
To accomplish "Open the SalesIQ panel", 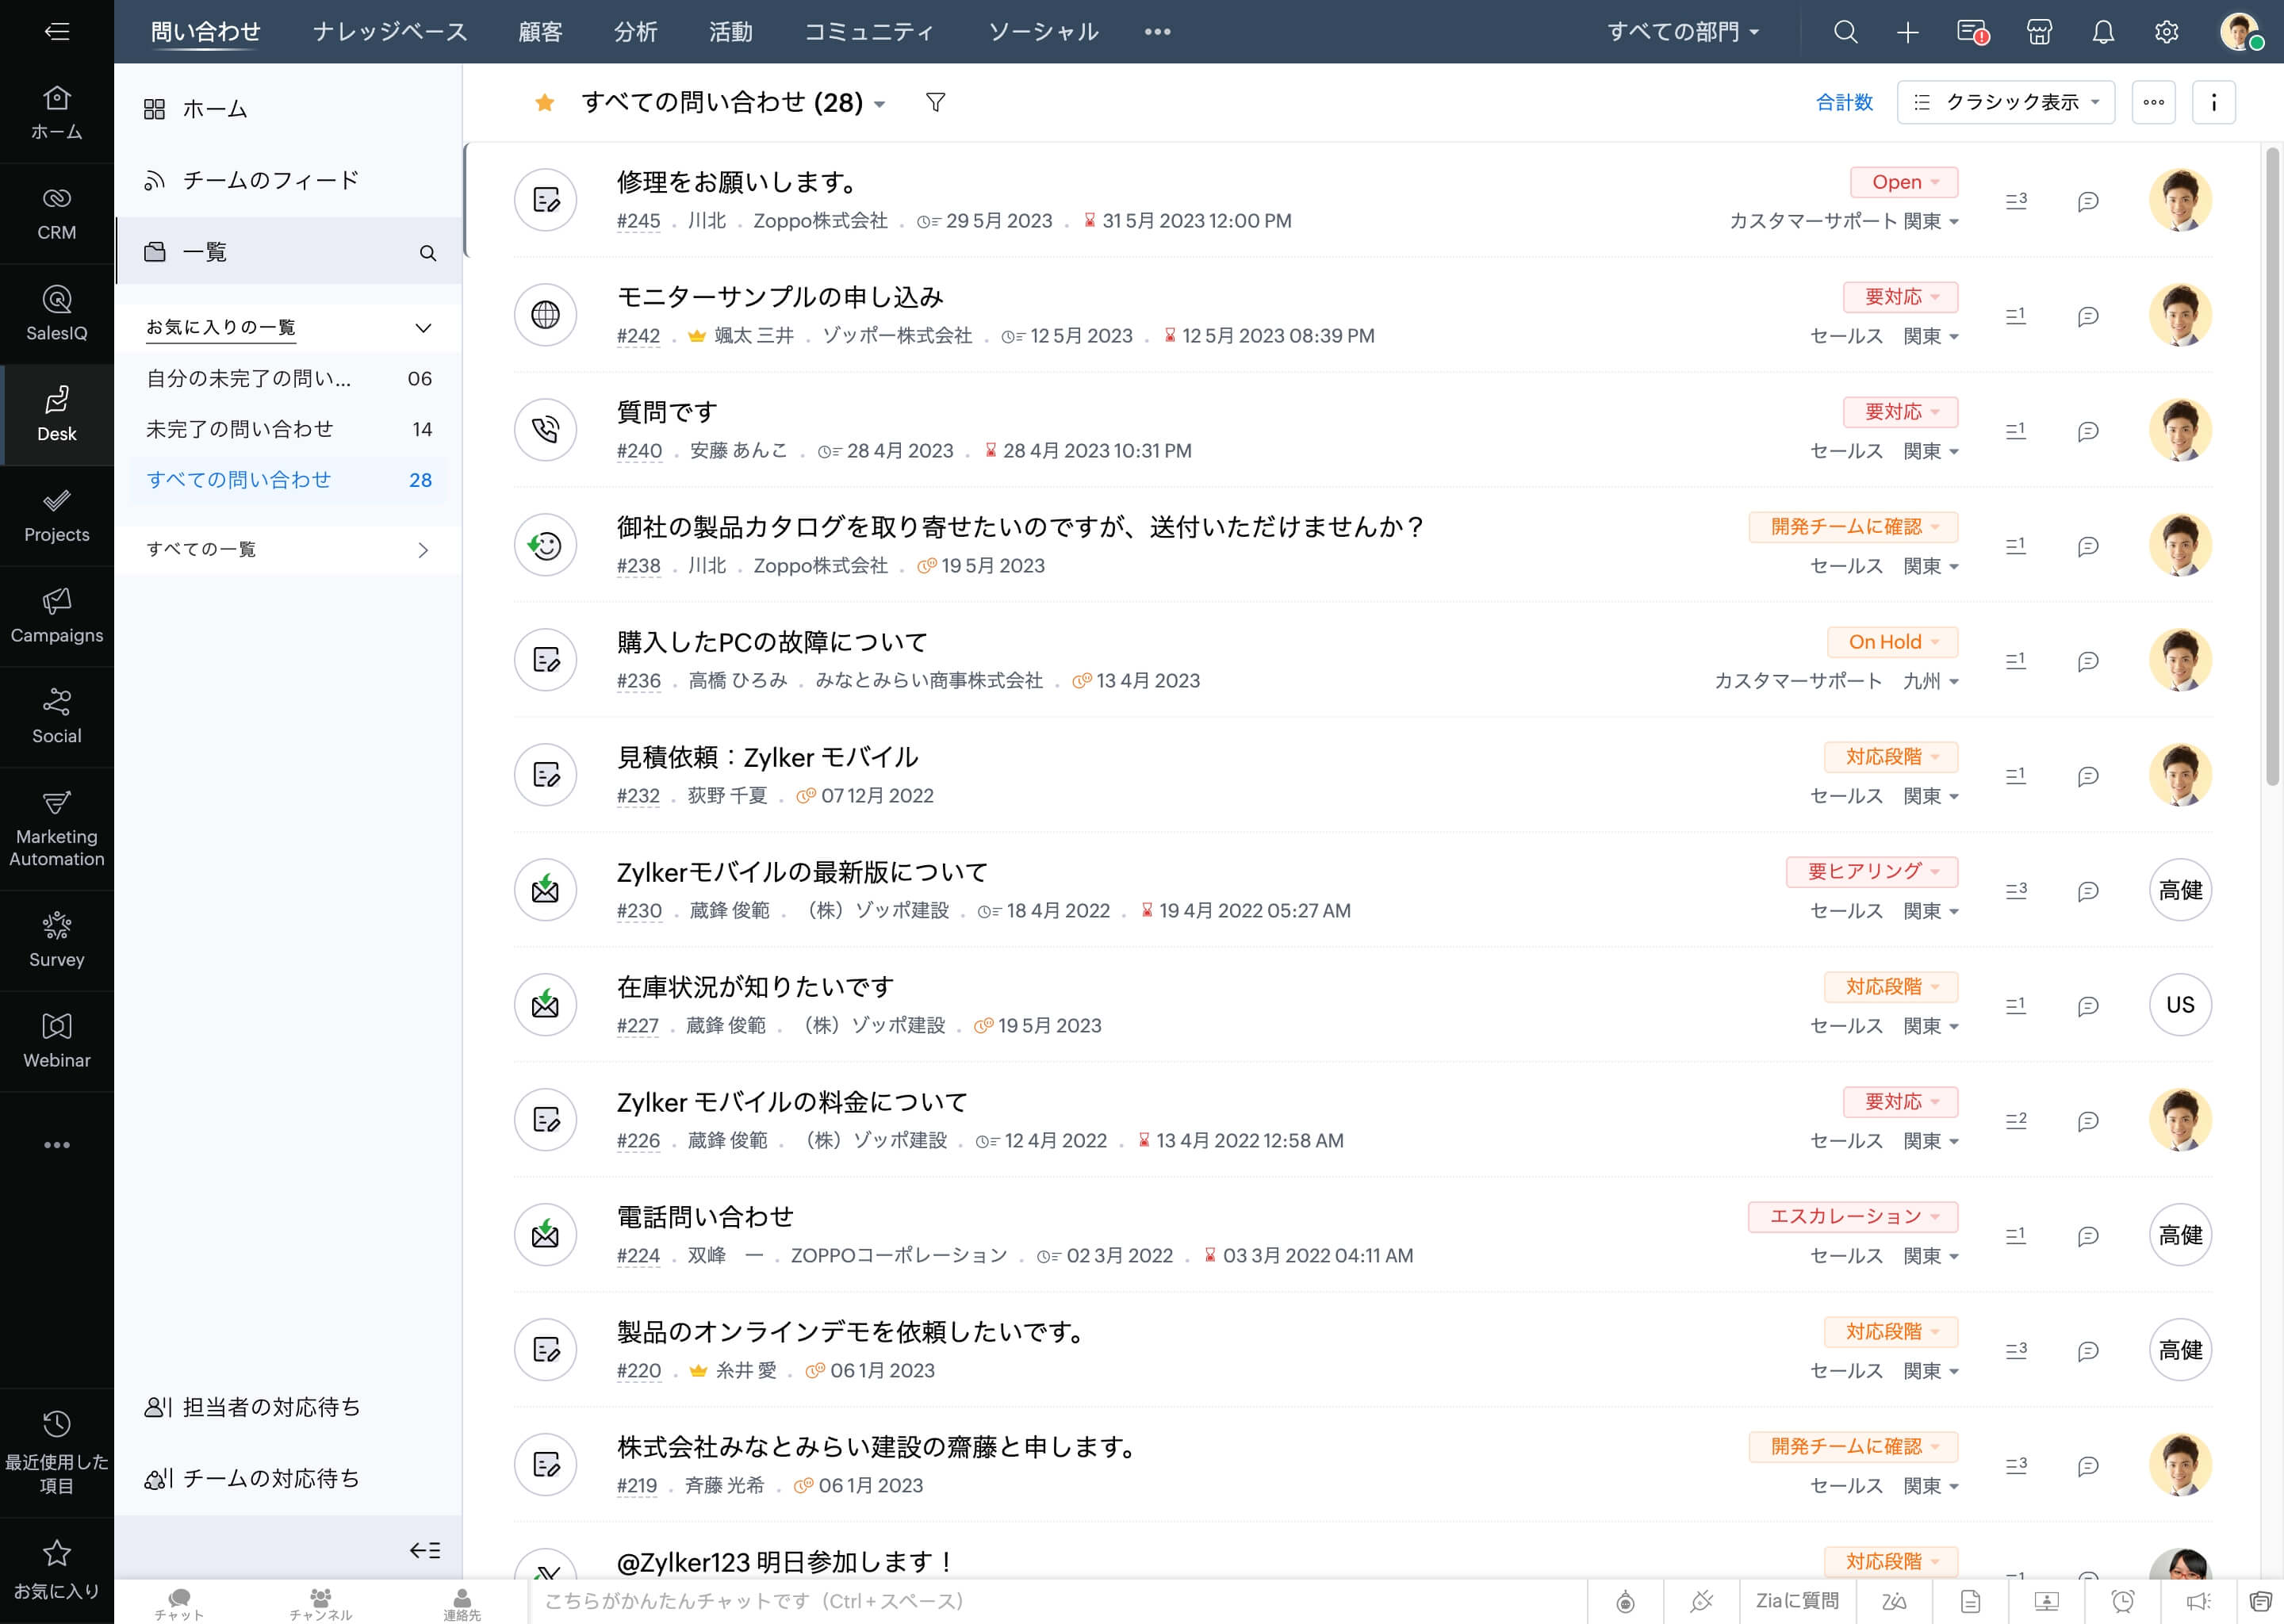I will click(x=56, y=308).
